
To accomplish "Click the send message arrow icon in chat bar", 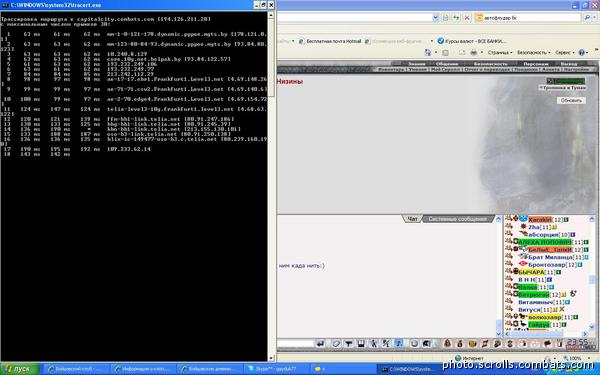I will tap(320, 344).
